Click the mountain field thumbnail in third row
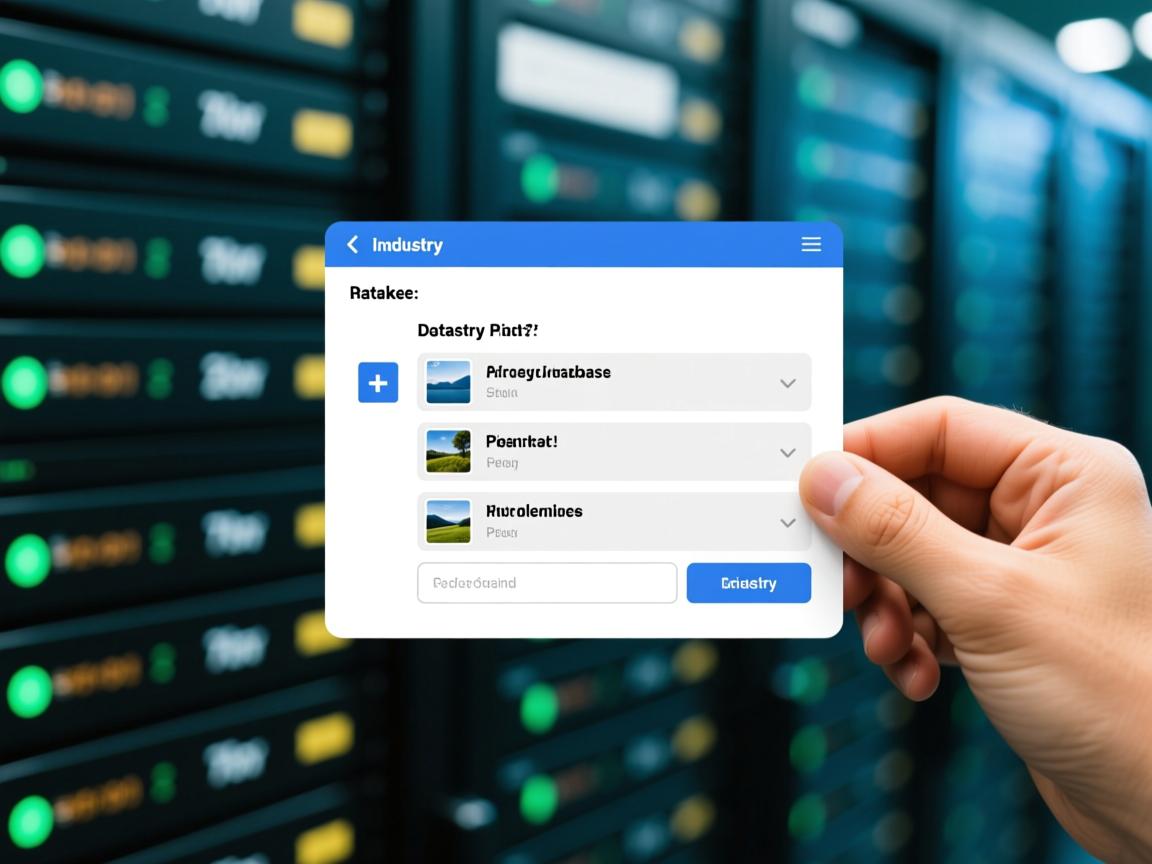The image size is (1152, 864). coord(448,521)
